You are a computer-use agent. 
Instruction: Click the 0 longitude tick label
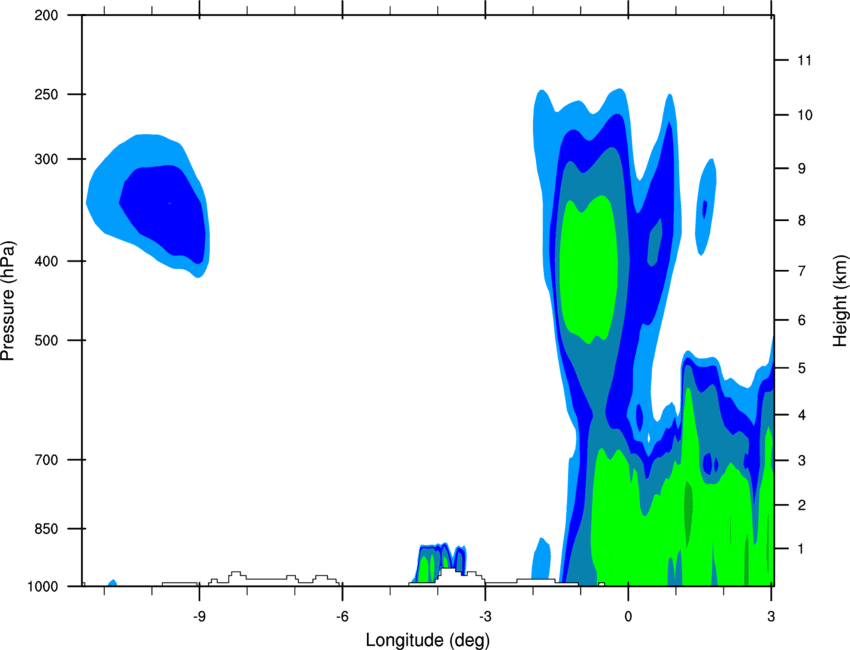tap(628, 616)
